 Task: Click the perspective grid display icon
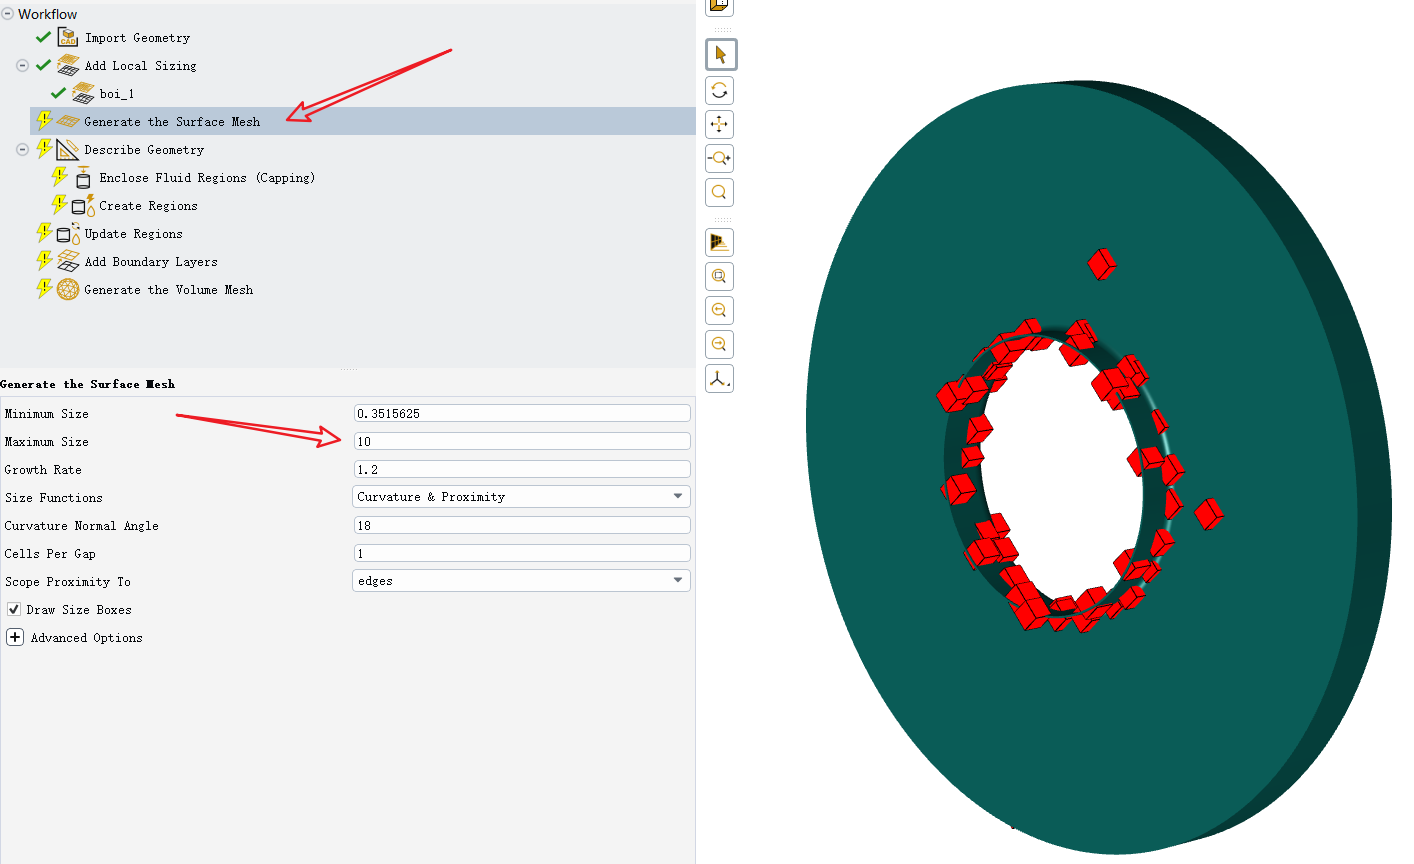coord(720,243)
